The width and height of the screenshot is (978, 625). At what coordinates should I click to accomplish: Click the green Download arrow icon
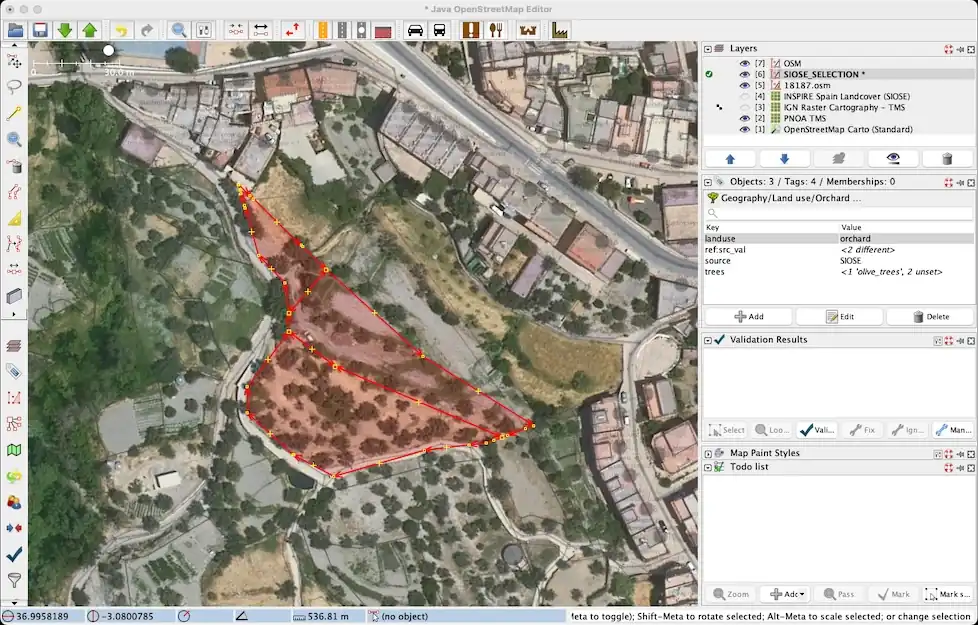pyautogui.click(x=65, y=30)
